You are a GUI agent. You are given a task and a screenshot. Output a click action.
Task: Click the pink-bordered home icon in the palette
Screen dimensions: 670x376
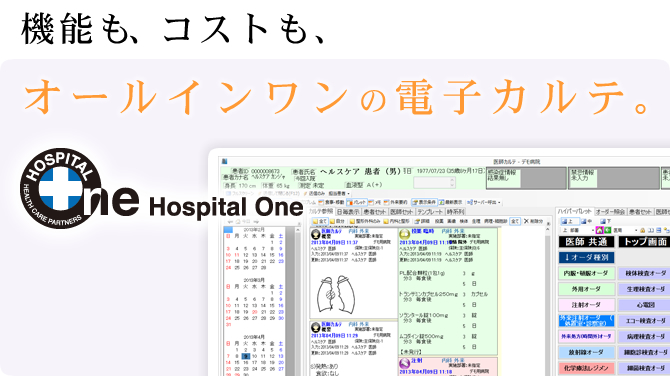tap(599, 230)
